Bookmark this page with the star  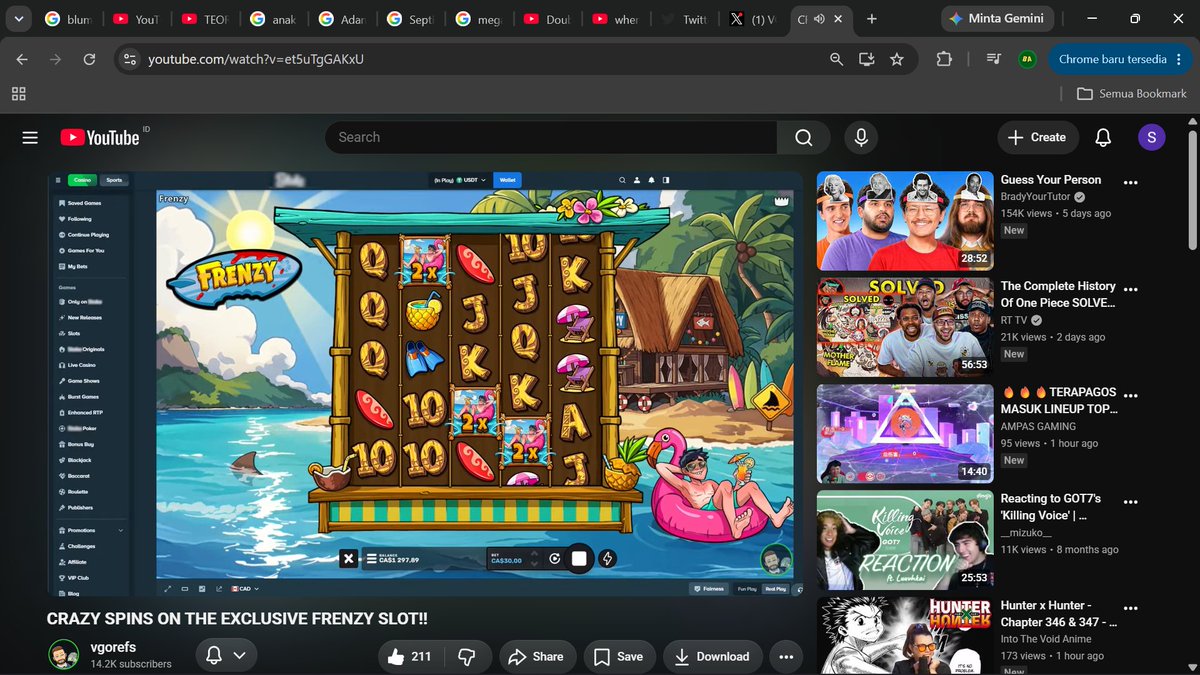(897, 59)
